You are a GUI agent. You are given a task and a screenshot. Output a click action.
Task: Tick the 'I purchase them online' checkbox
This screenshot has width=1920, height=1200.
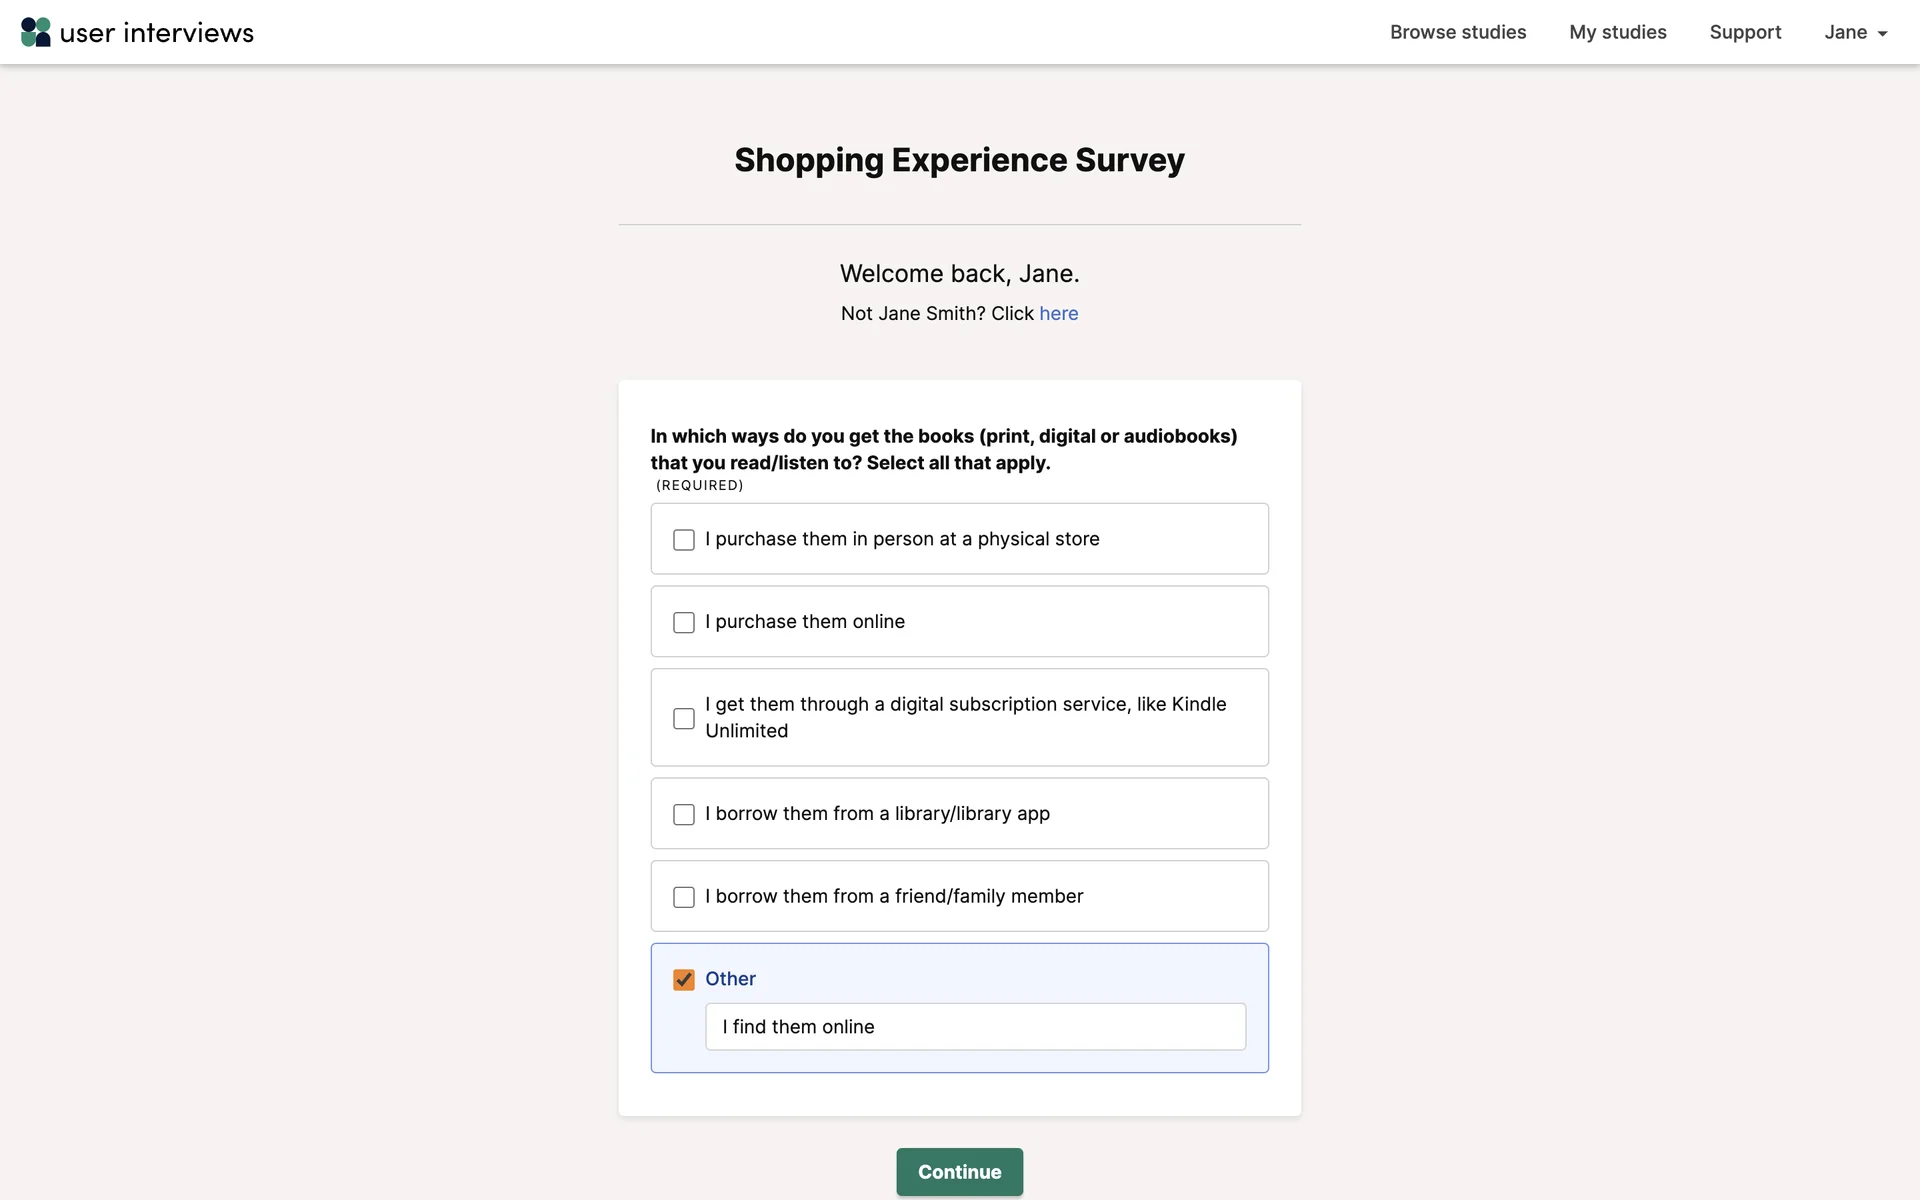click(x=684, y=623)
